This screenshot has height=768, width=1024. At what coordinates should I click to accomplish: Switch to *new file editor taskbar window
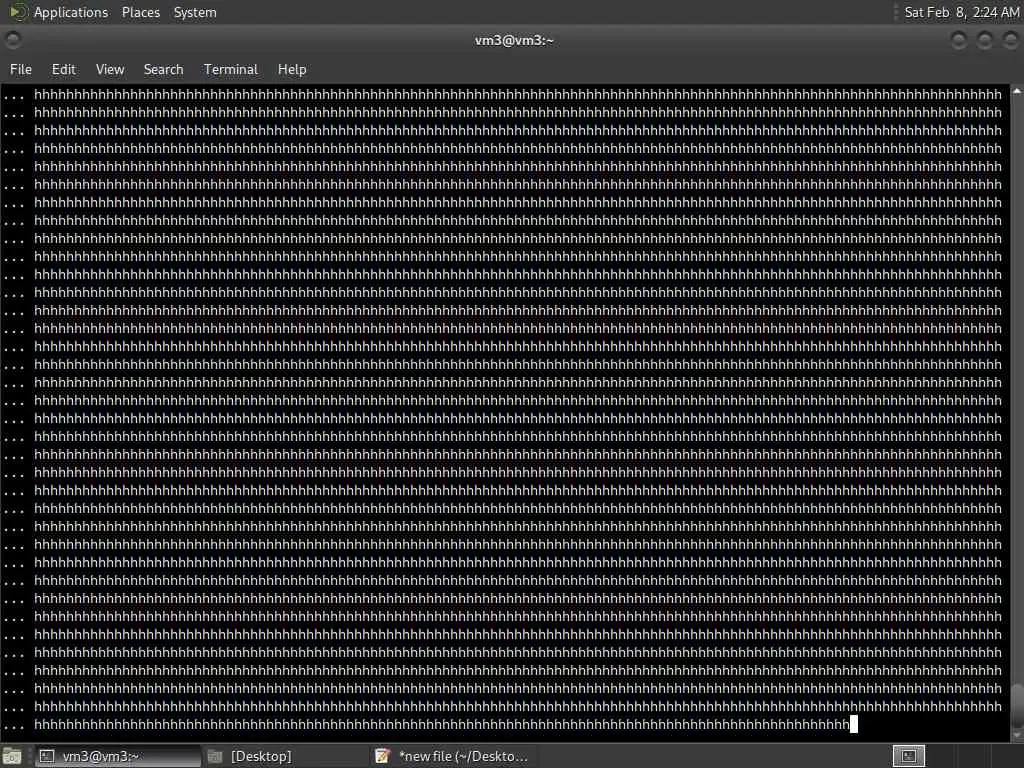452,756
